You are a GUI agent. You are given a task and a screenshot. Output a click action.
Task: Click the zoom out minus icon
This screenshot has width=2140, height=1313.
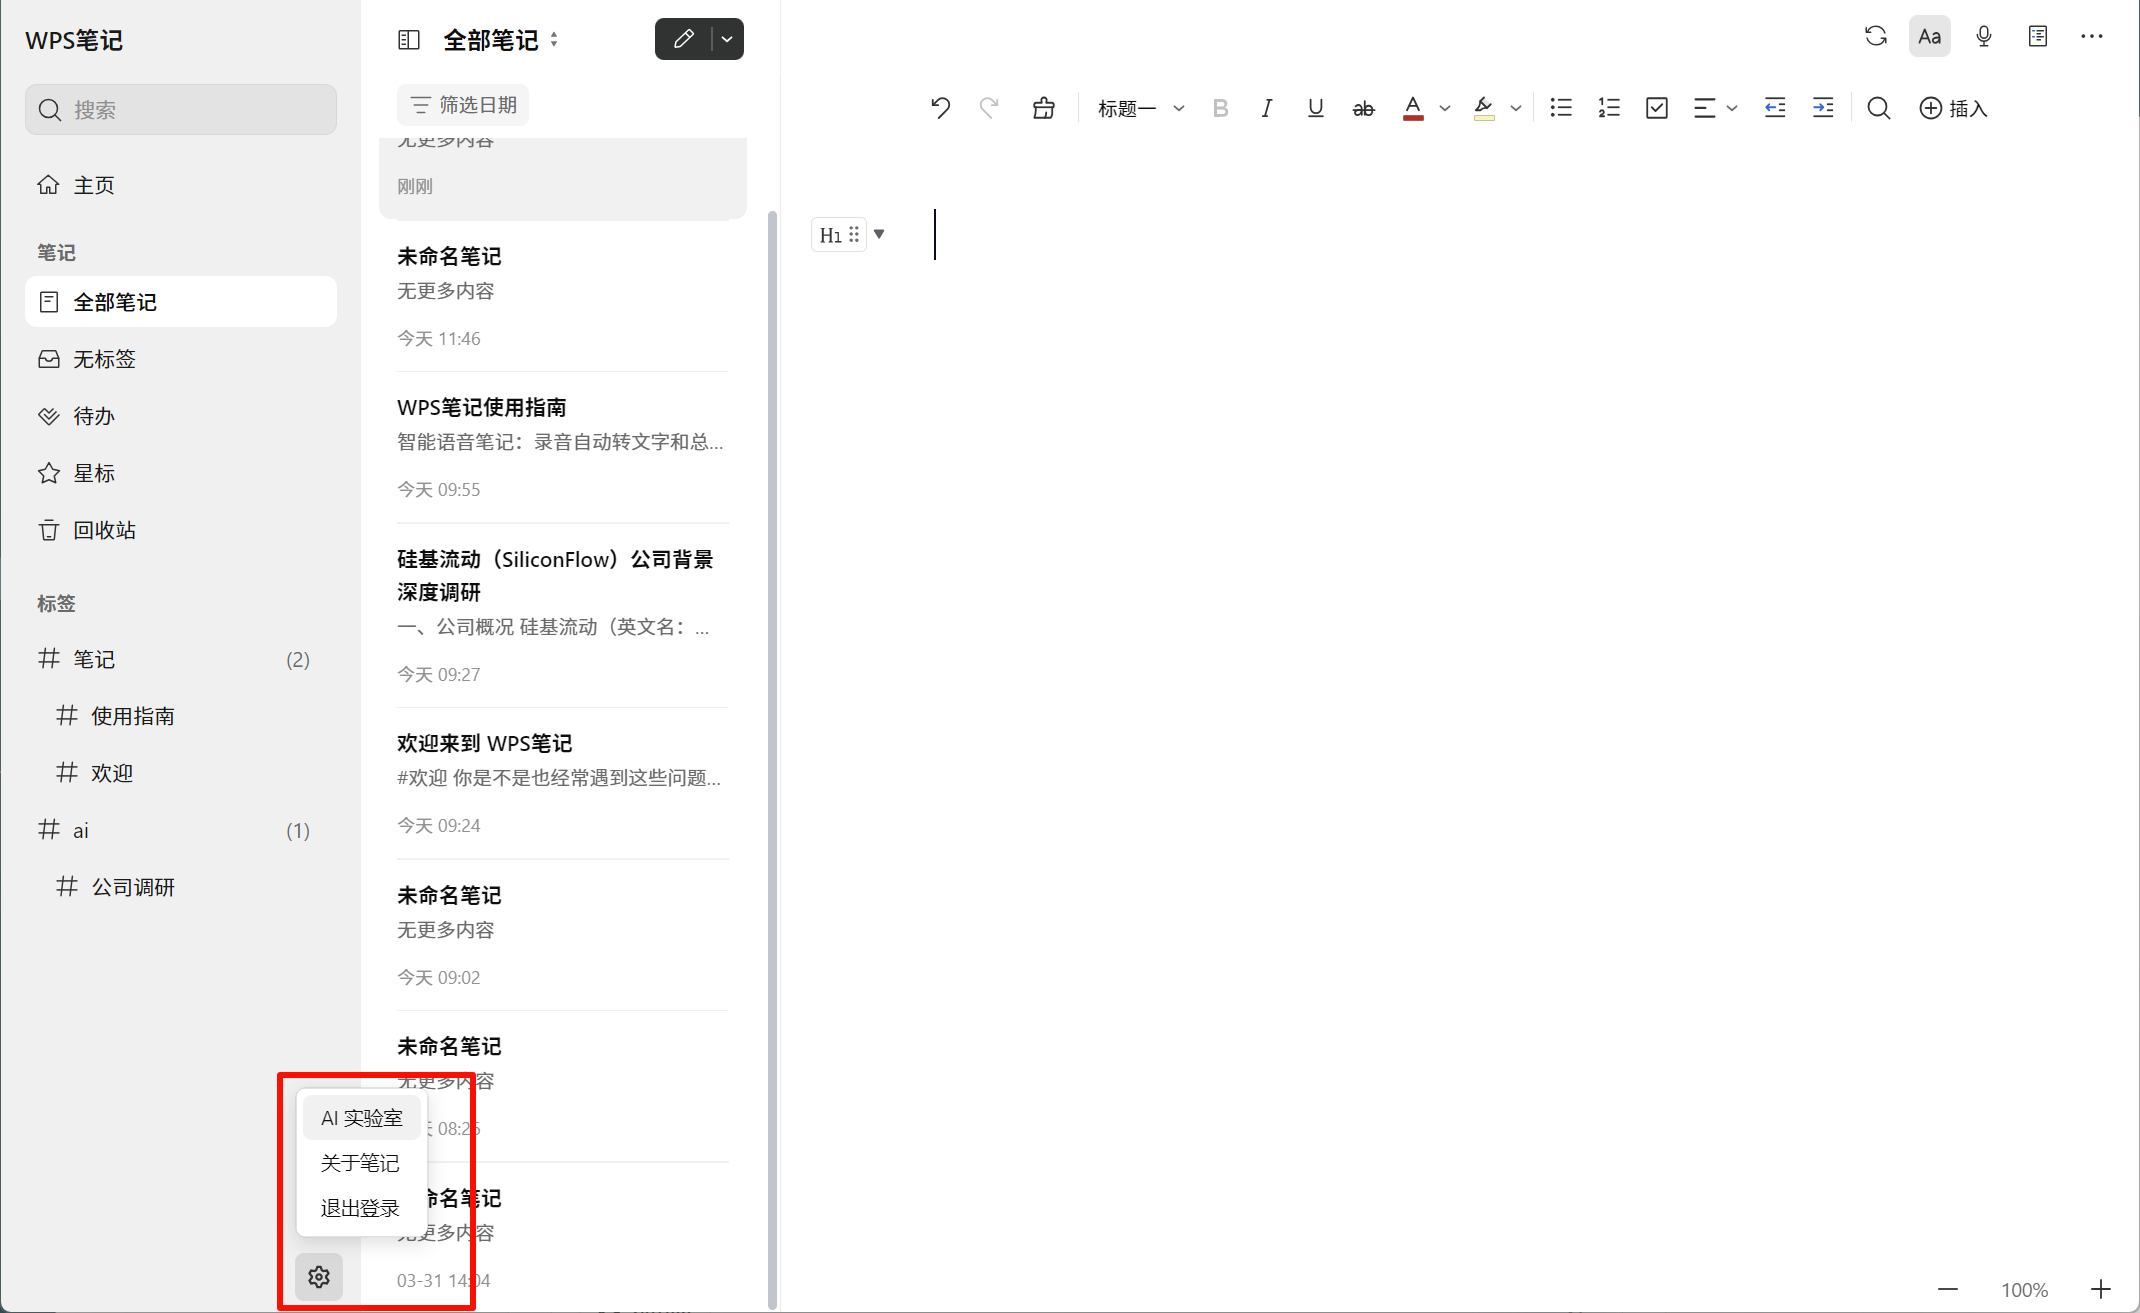(1948, 1290)
